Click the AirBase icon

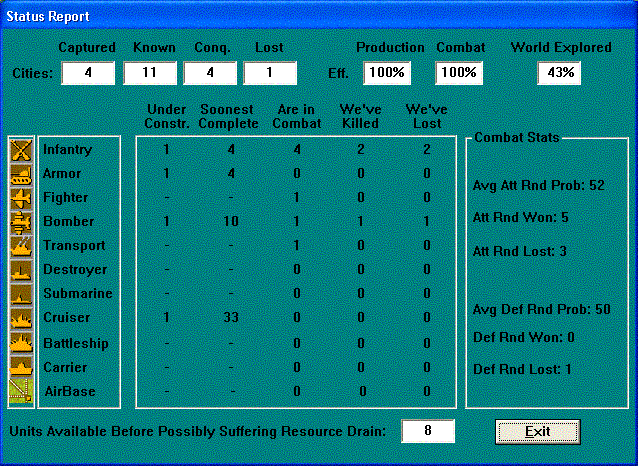pos(21,391)
